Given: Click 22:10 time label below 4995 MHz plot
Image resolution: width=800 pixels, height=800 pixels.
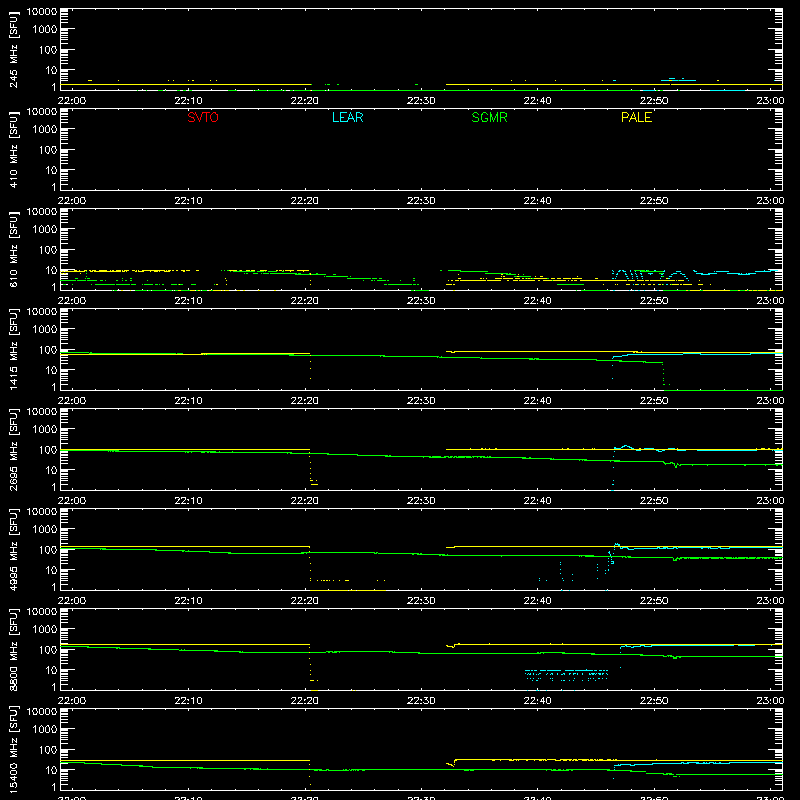Looking at the screenshot, I should coord(188,601).
